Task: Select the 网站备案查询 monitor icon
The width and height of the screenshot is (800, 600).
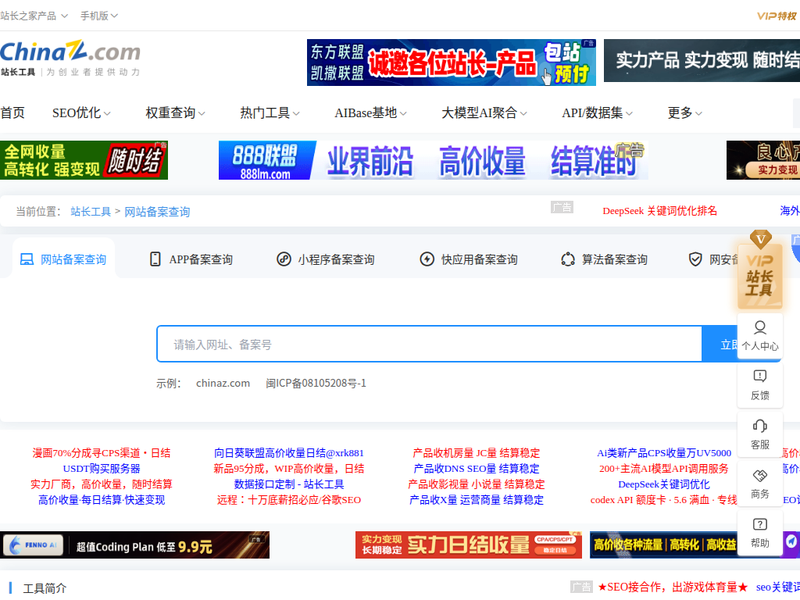Action: (27, 260)
